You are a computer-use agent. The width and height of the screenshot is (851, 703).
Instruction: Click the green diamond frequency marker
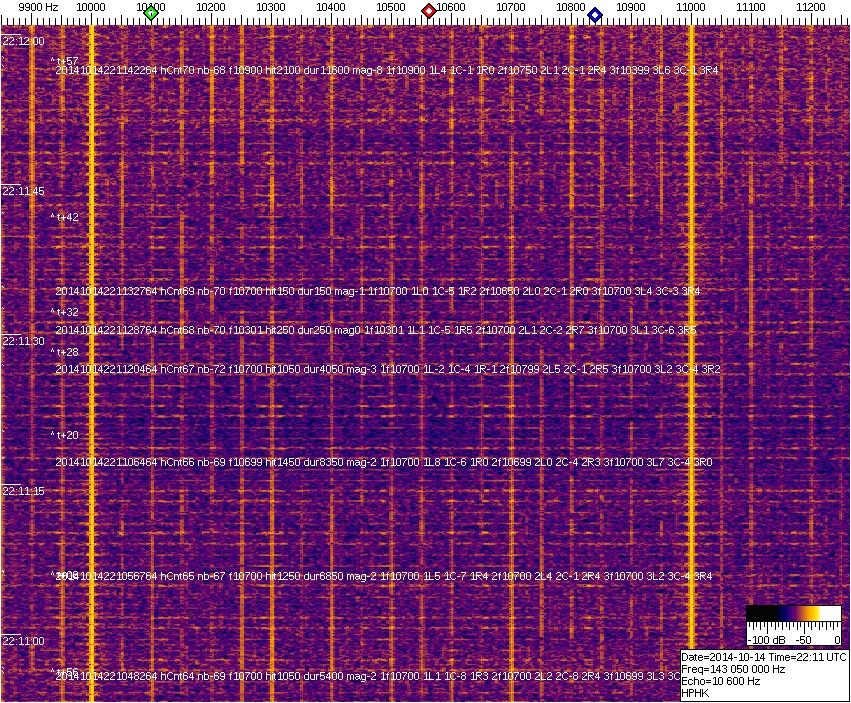click(x=151, y=13)
